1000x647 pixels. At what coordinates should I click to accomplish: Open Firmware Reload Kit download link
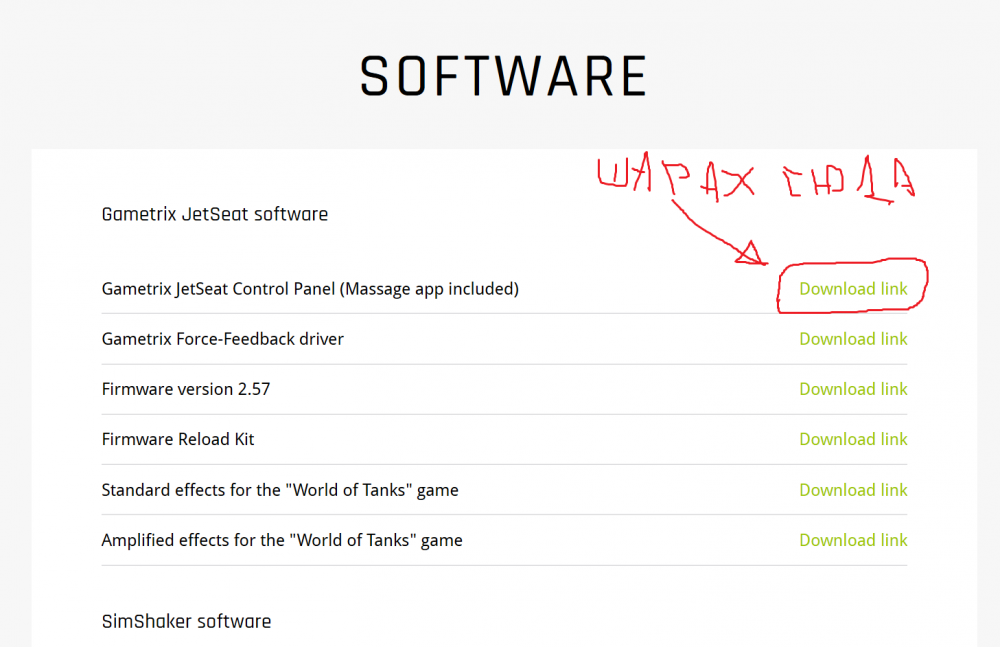pos(853,439)
